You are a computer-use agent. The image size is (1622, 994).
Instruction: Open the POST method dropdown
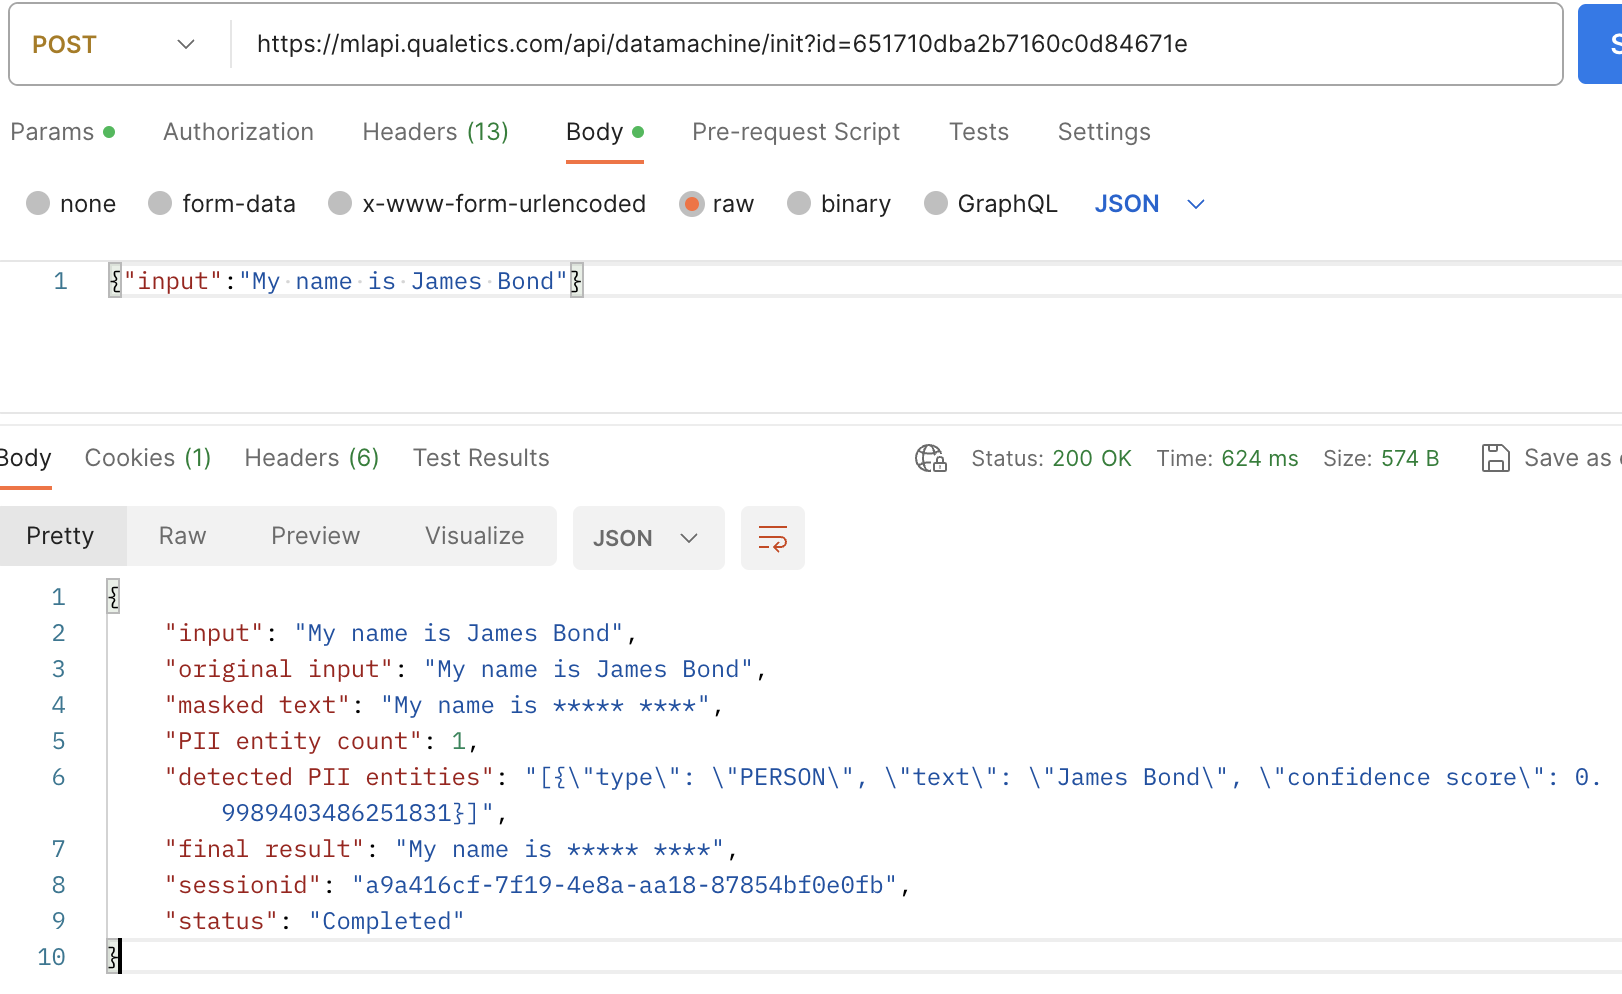coord(185,44)
